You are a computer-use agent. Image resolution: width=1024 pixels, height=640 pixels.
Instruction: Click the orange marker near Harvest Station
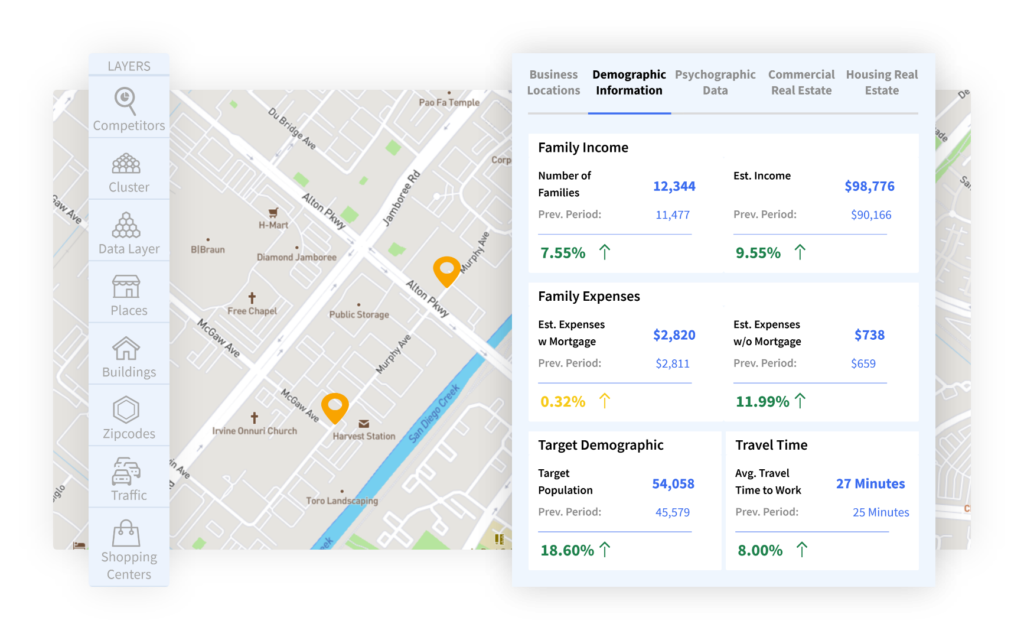(x=335, y=405)
